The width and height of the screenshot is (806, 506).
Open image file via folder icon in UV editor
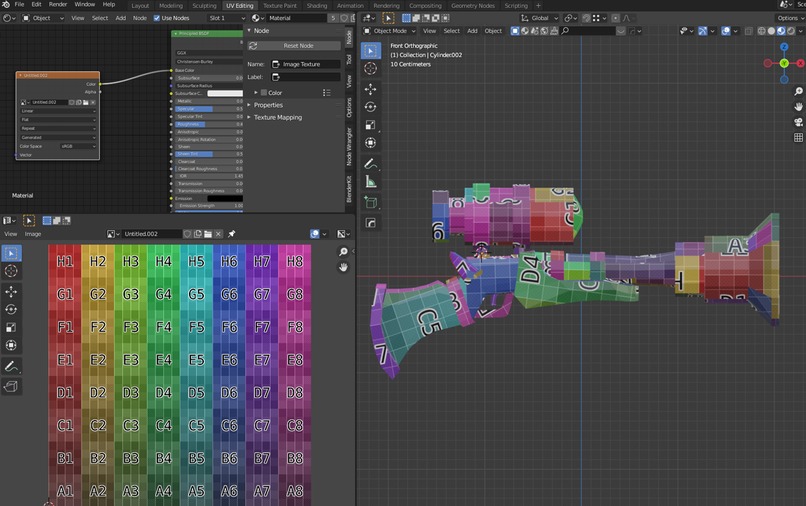208,234
